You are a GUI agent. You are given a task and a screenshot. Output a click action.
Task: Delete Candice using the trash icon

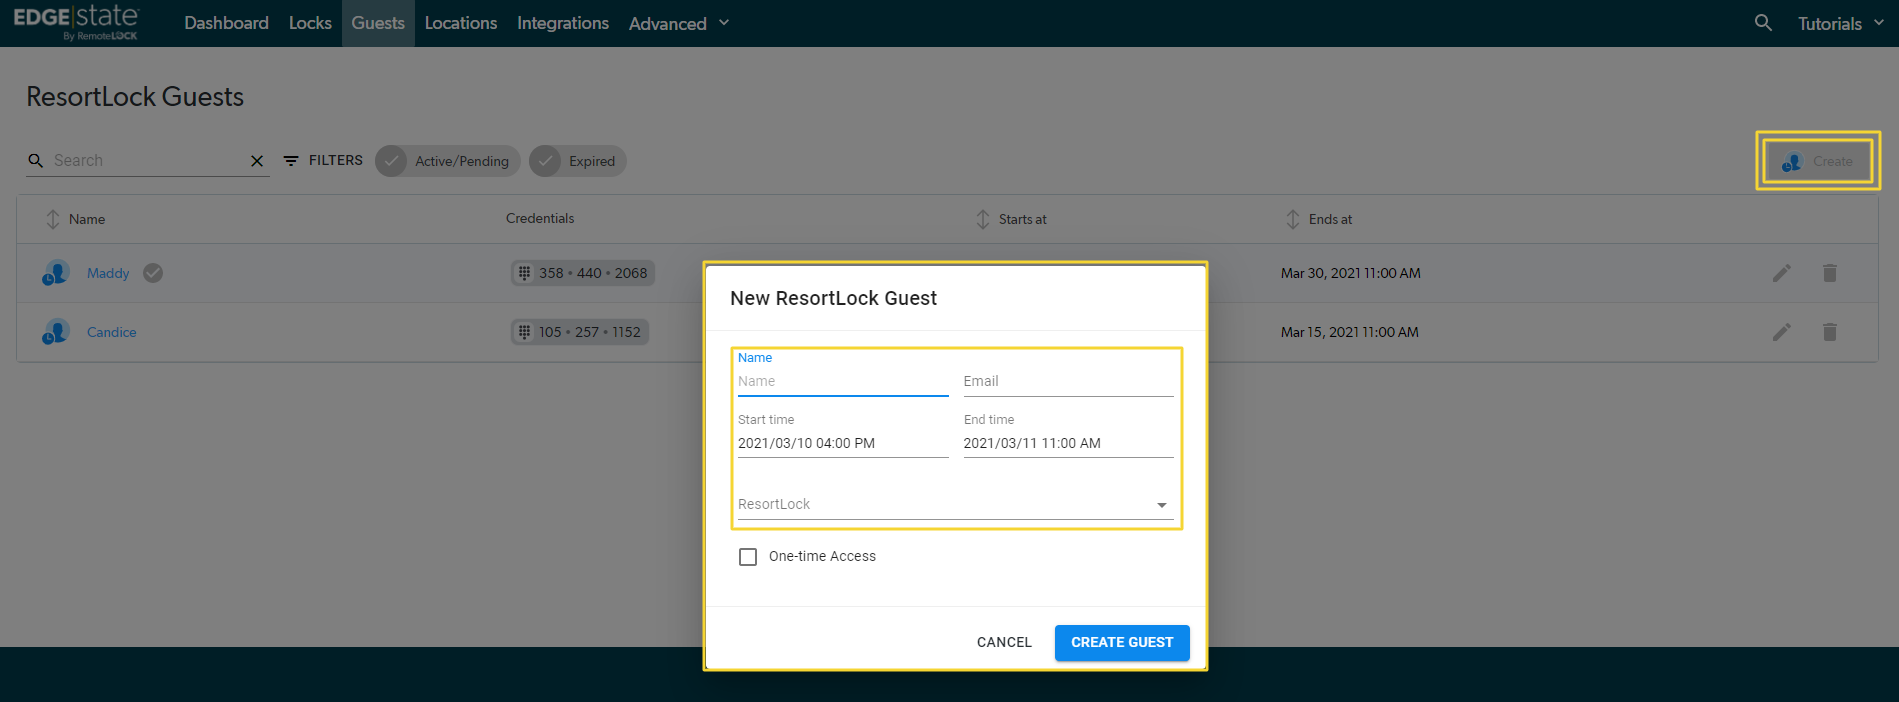(1829, 332)
